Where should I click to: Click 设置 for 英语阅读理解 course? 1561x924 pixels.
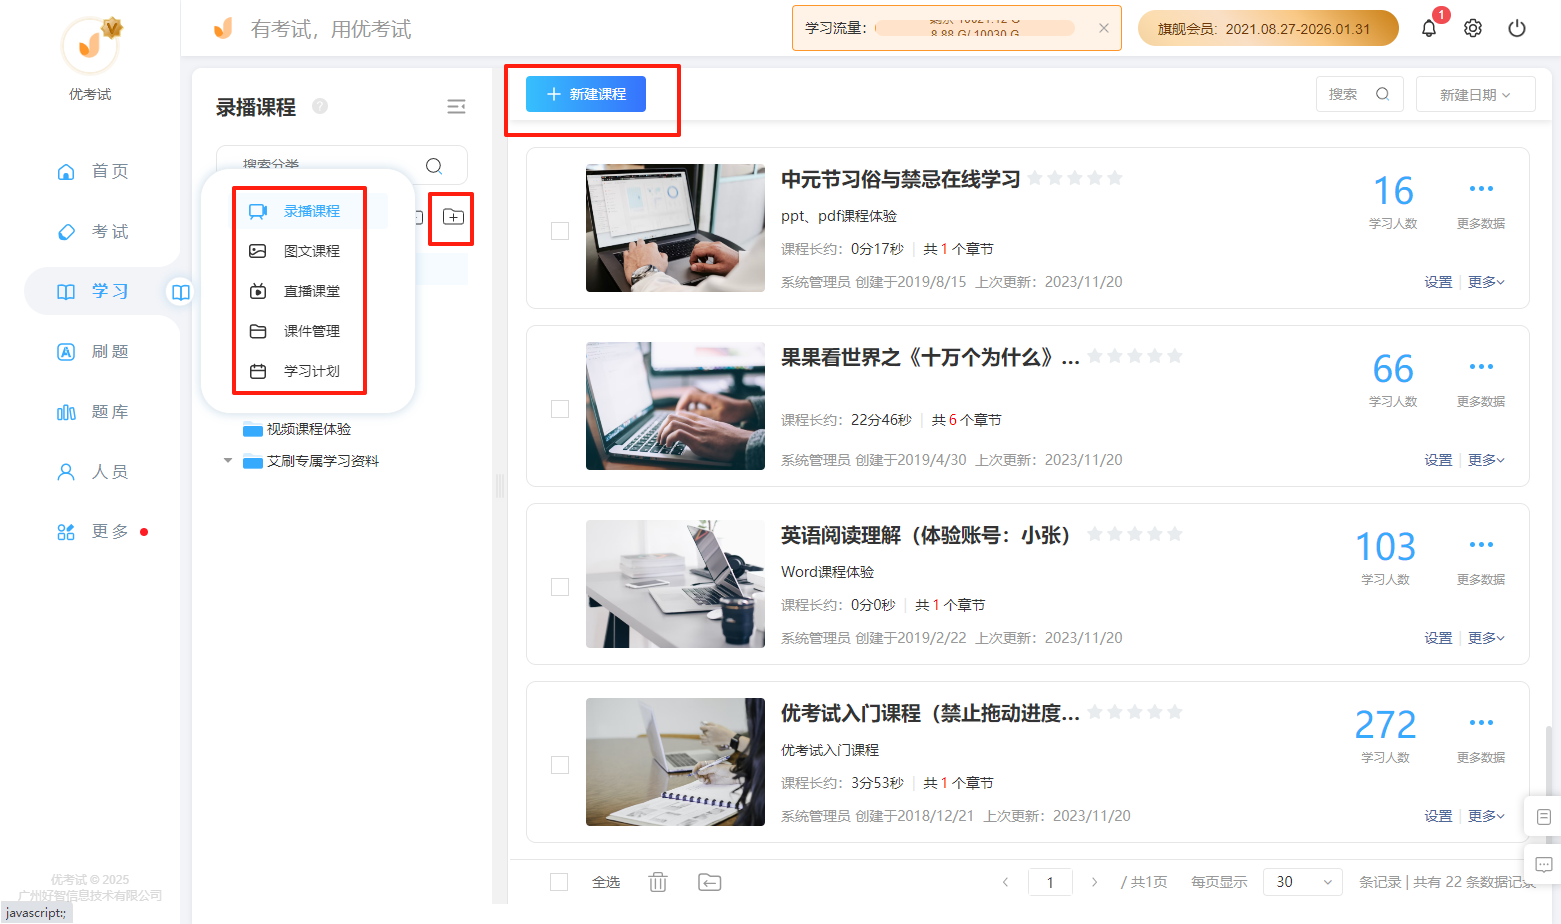point(1438,638)
